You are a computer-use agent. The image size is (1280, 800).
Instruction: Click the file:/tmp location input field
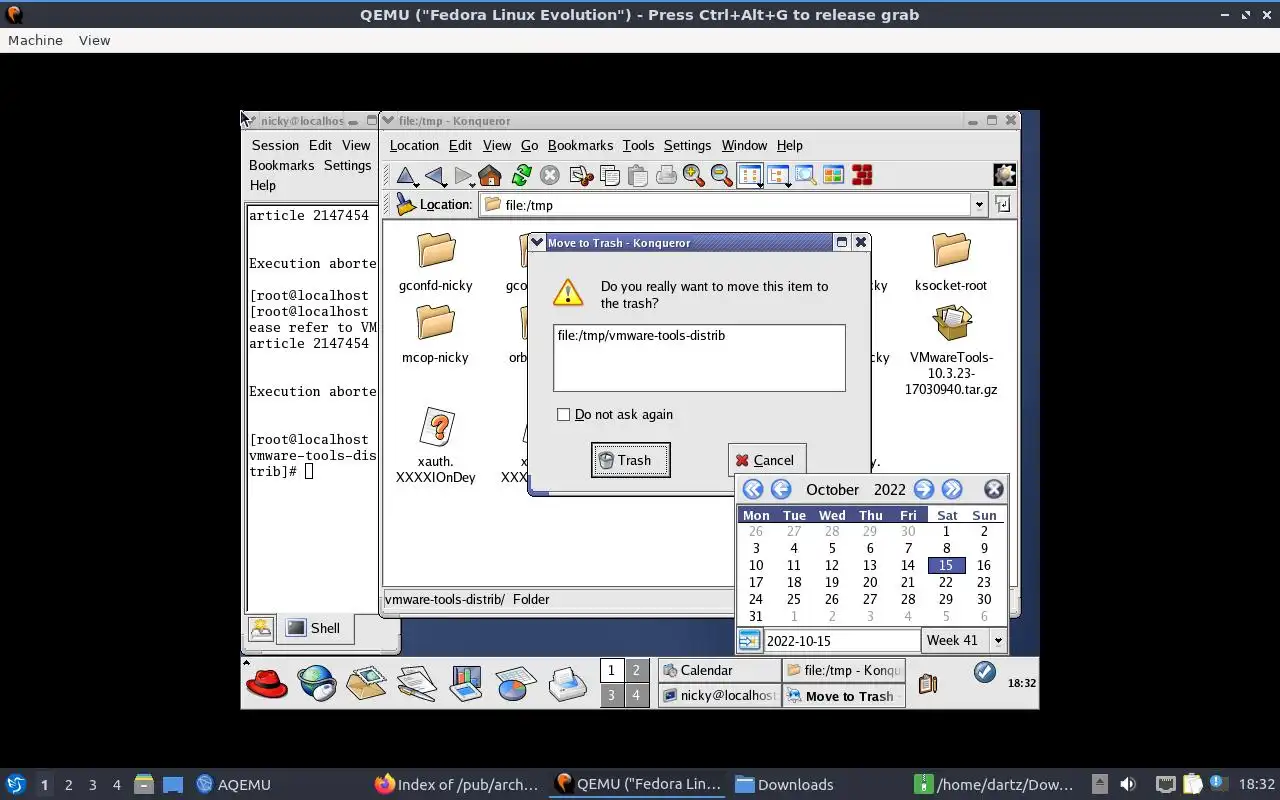(726, 205)
